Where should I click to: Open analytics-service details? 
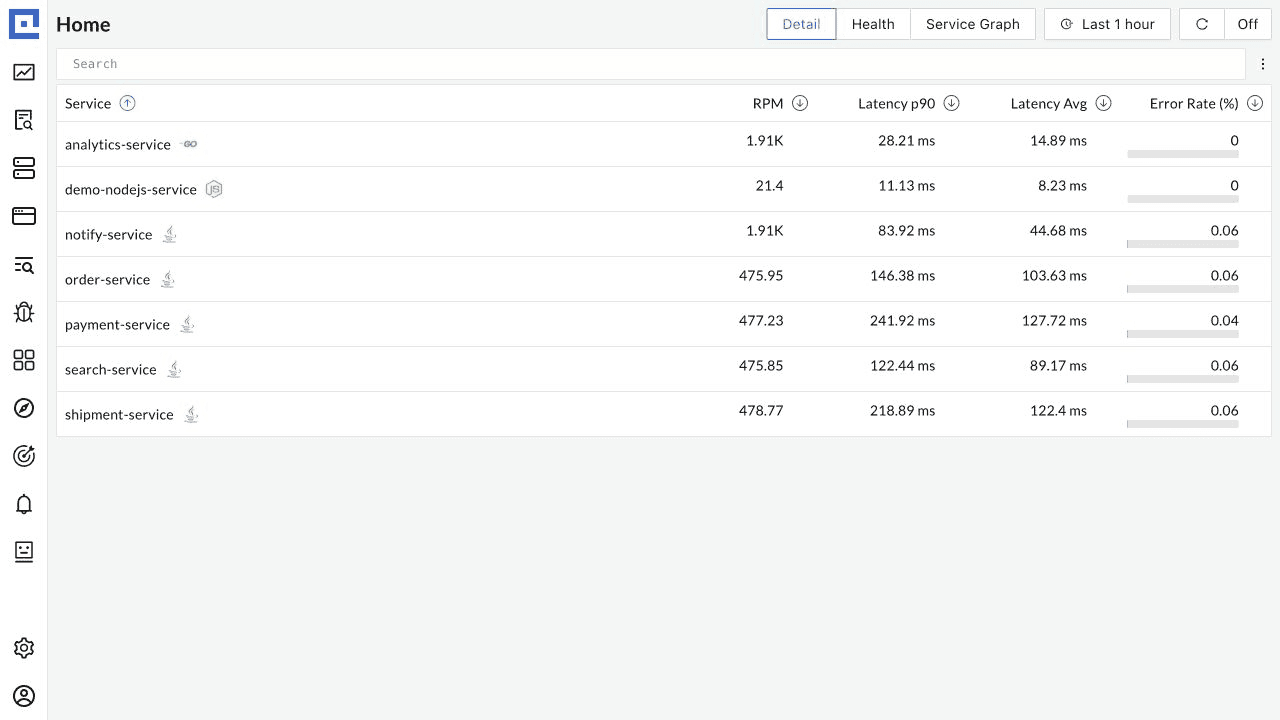point(118,144)
